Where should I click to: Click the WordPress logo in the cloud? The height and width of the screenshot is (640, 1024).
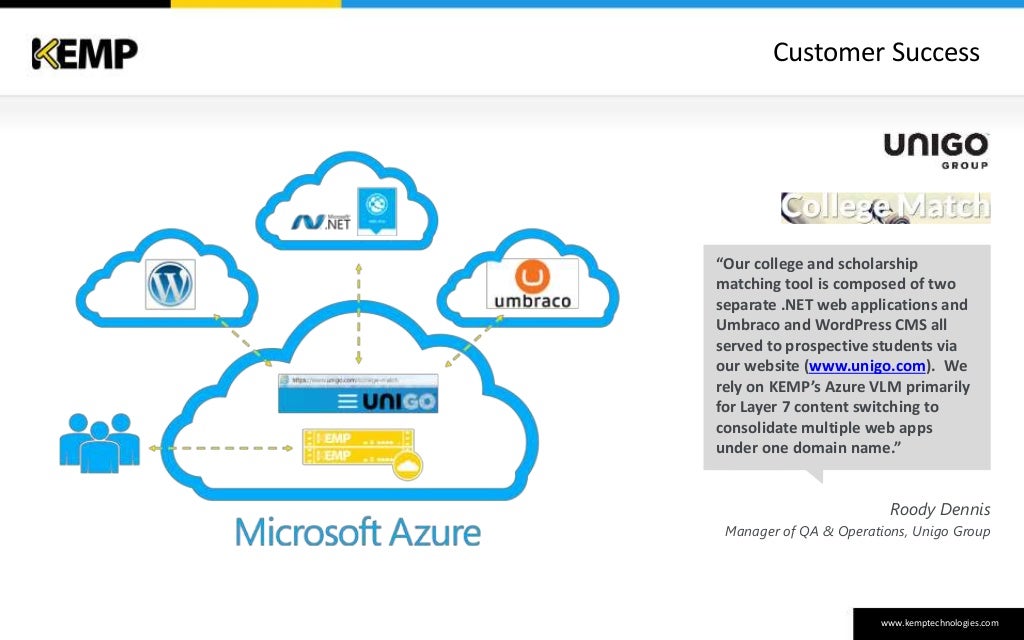pyautogui.click(x=170, y=284)
